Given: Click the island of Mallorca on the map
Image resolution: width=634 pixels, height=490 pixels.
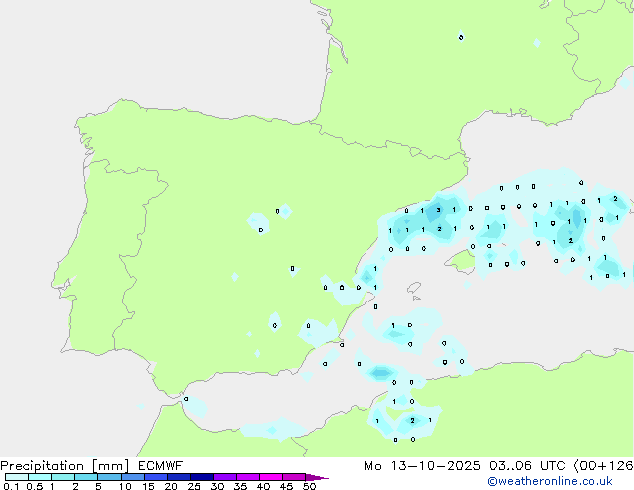Looking at the screenshot, I should (x=460, y=262).
